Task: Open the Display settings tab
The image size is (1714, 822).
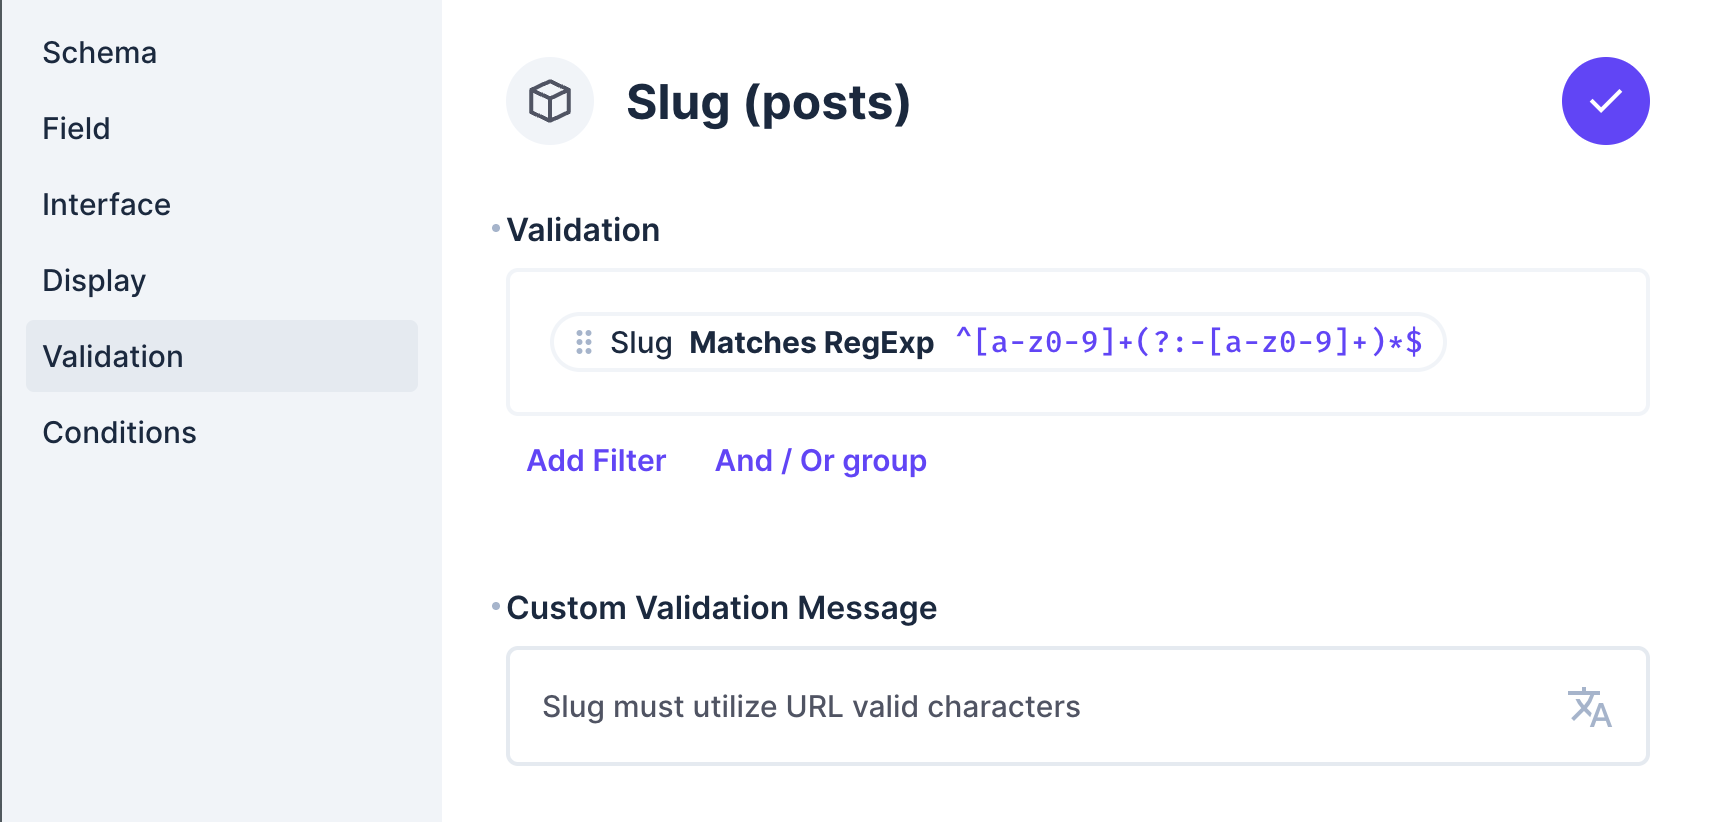Action: (94, 280)
